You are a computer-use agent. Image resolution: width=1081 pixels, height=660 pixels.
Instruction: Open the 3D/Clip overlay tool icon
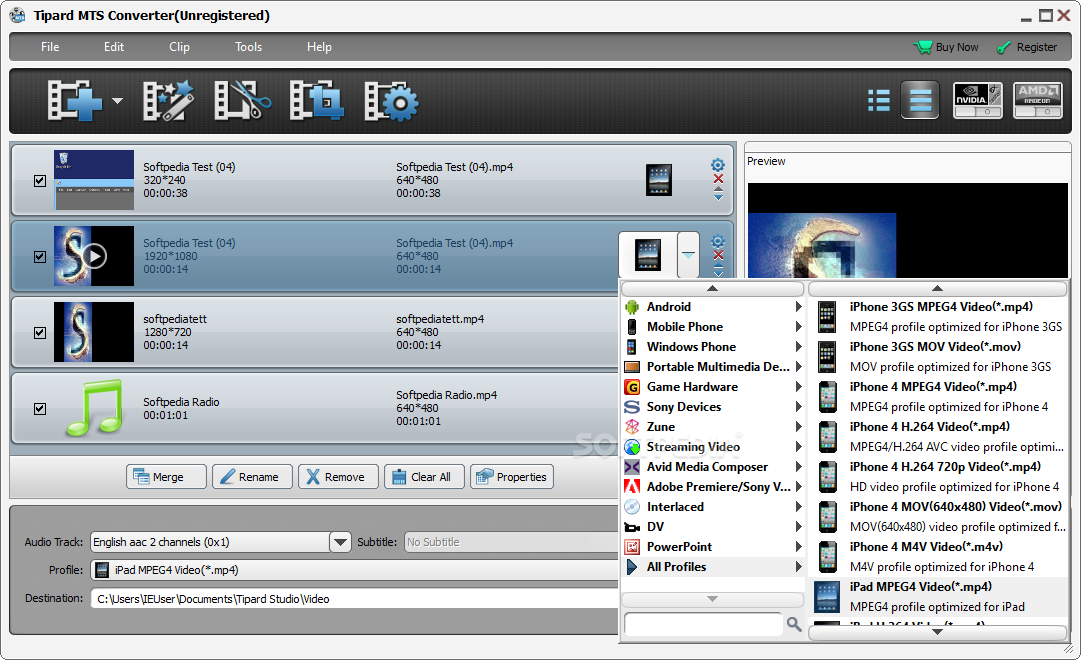(316, 101)
